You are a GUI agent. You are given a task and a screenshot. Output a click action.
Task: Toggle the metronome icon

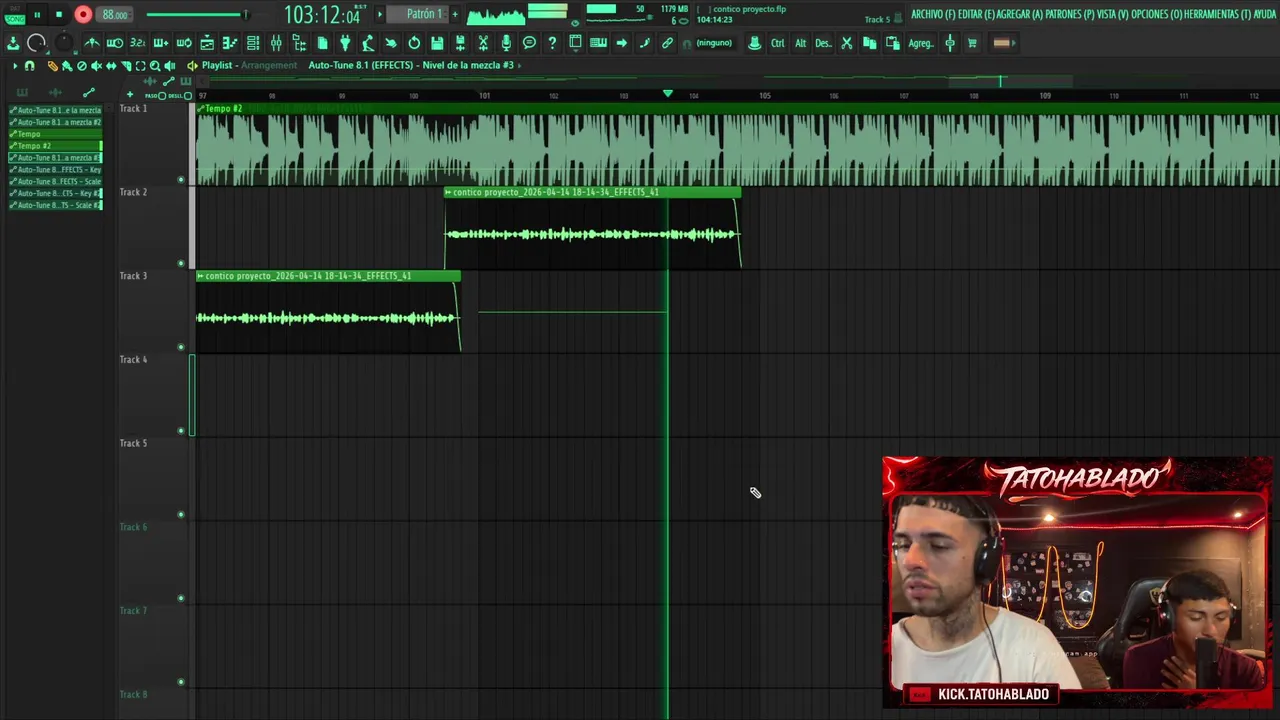click(x=91, y=43)
